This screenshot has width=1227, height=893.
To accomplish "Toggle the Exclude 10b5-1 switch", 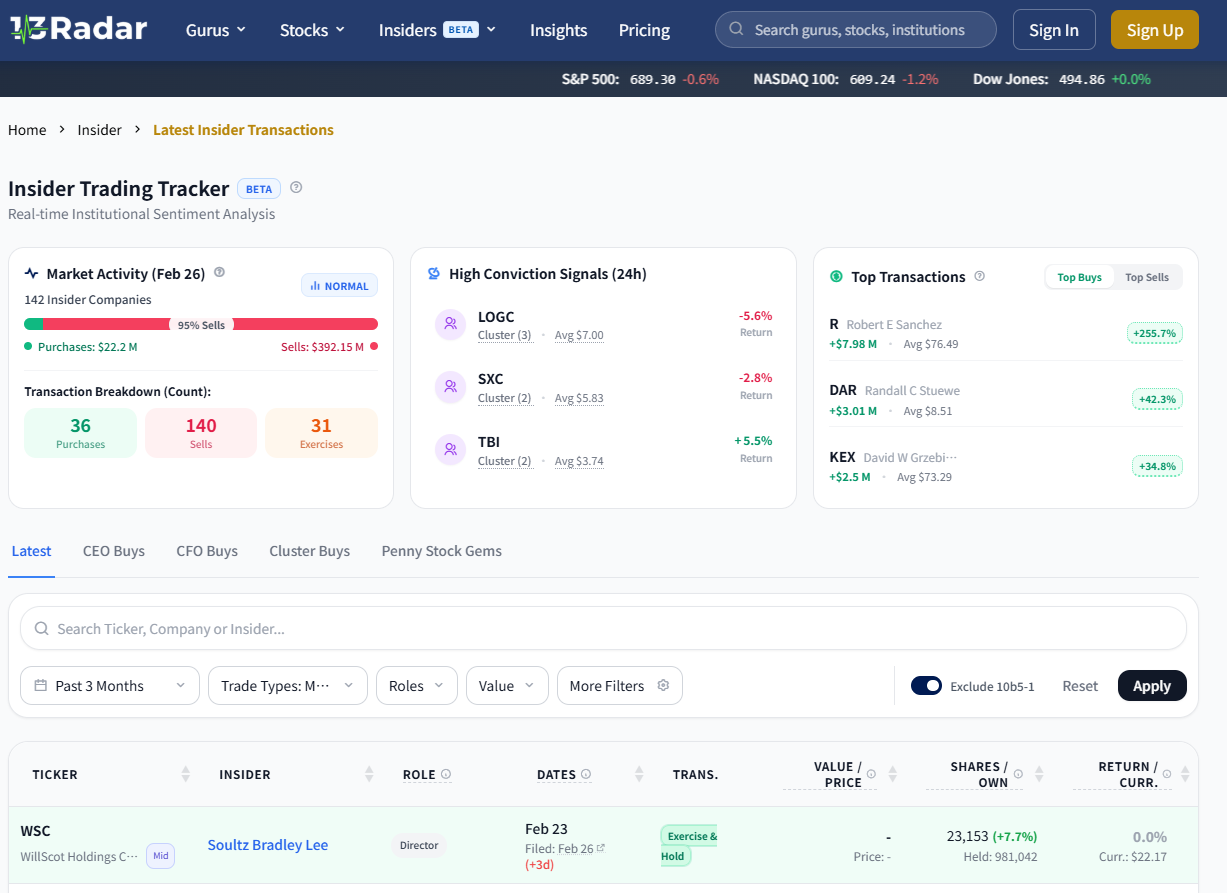I will (x=926, y=686).
